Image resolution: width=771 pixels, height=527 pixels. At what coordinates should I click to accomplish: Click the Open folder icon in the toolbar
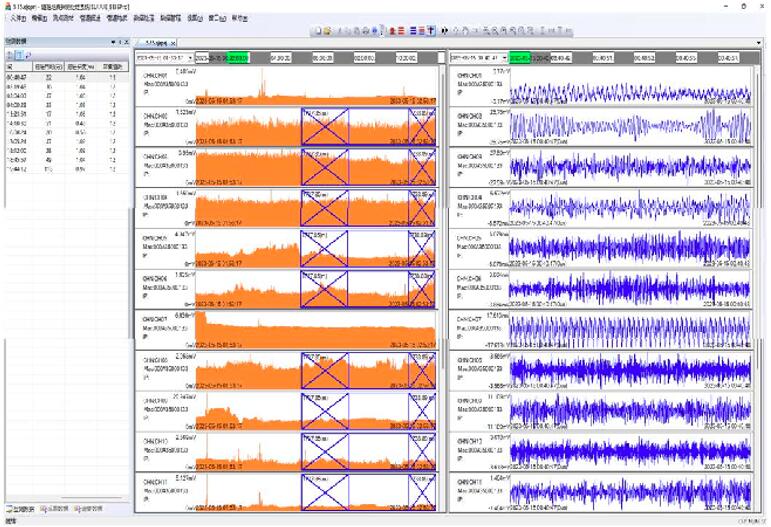(x=327, y=30)
